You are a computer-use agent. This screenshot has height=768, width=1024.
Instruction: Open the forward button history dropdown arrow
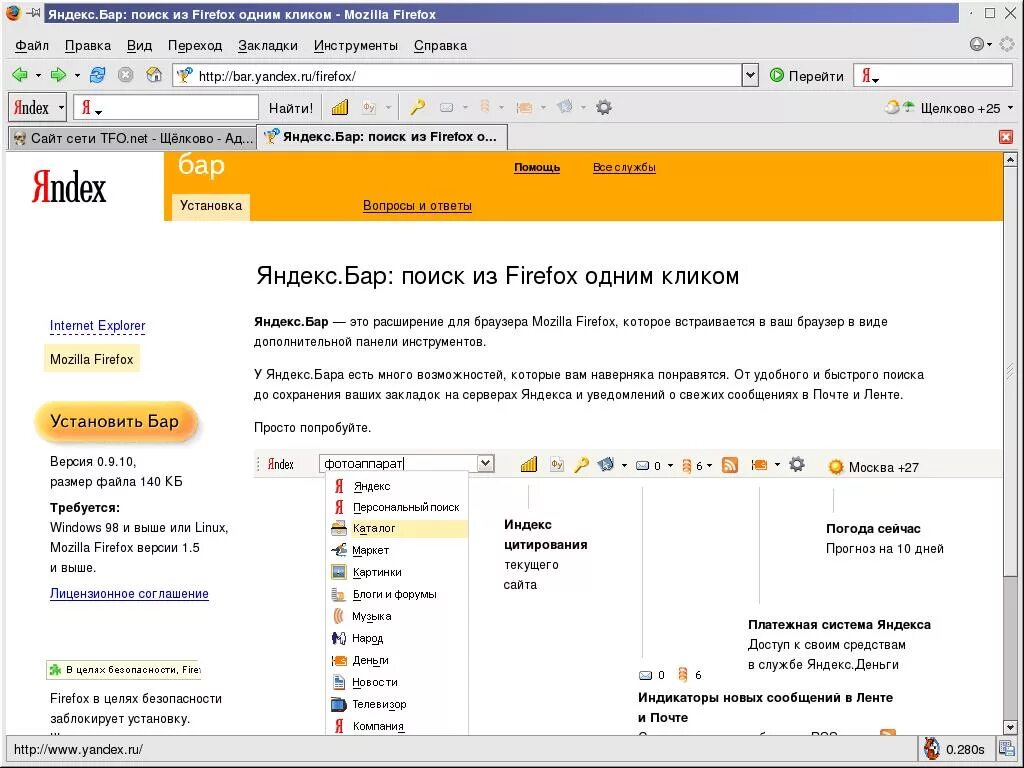point(77,76)
